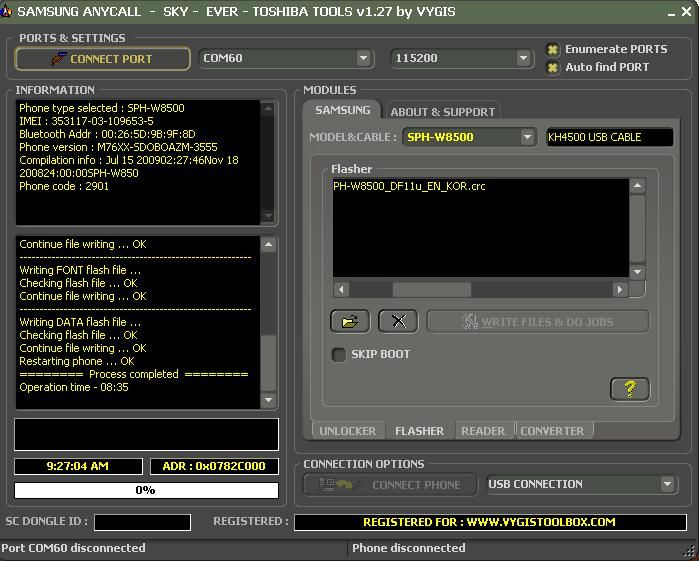Click the CONNECT PHONE button
This screenshot has height=561, width=699.
click(390, 485)
